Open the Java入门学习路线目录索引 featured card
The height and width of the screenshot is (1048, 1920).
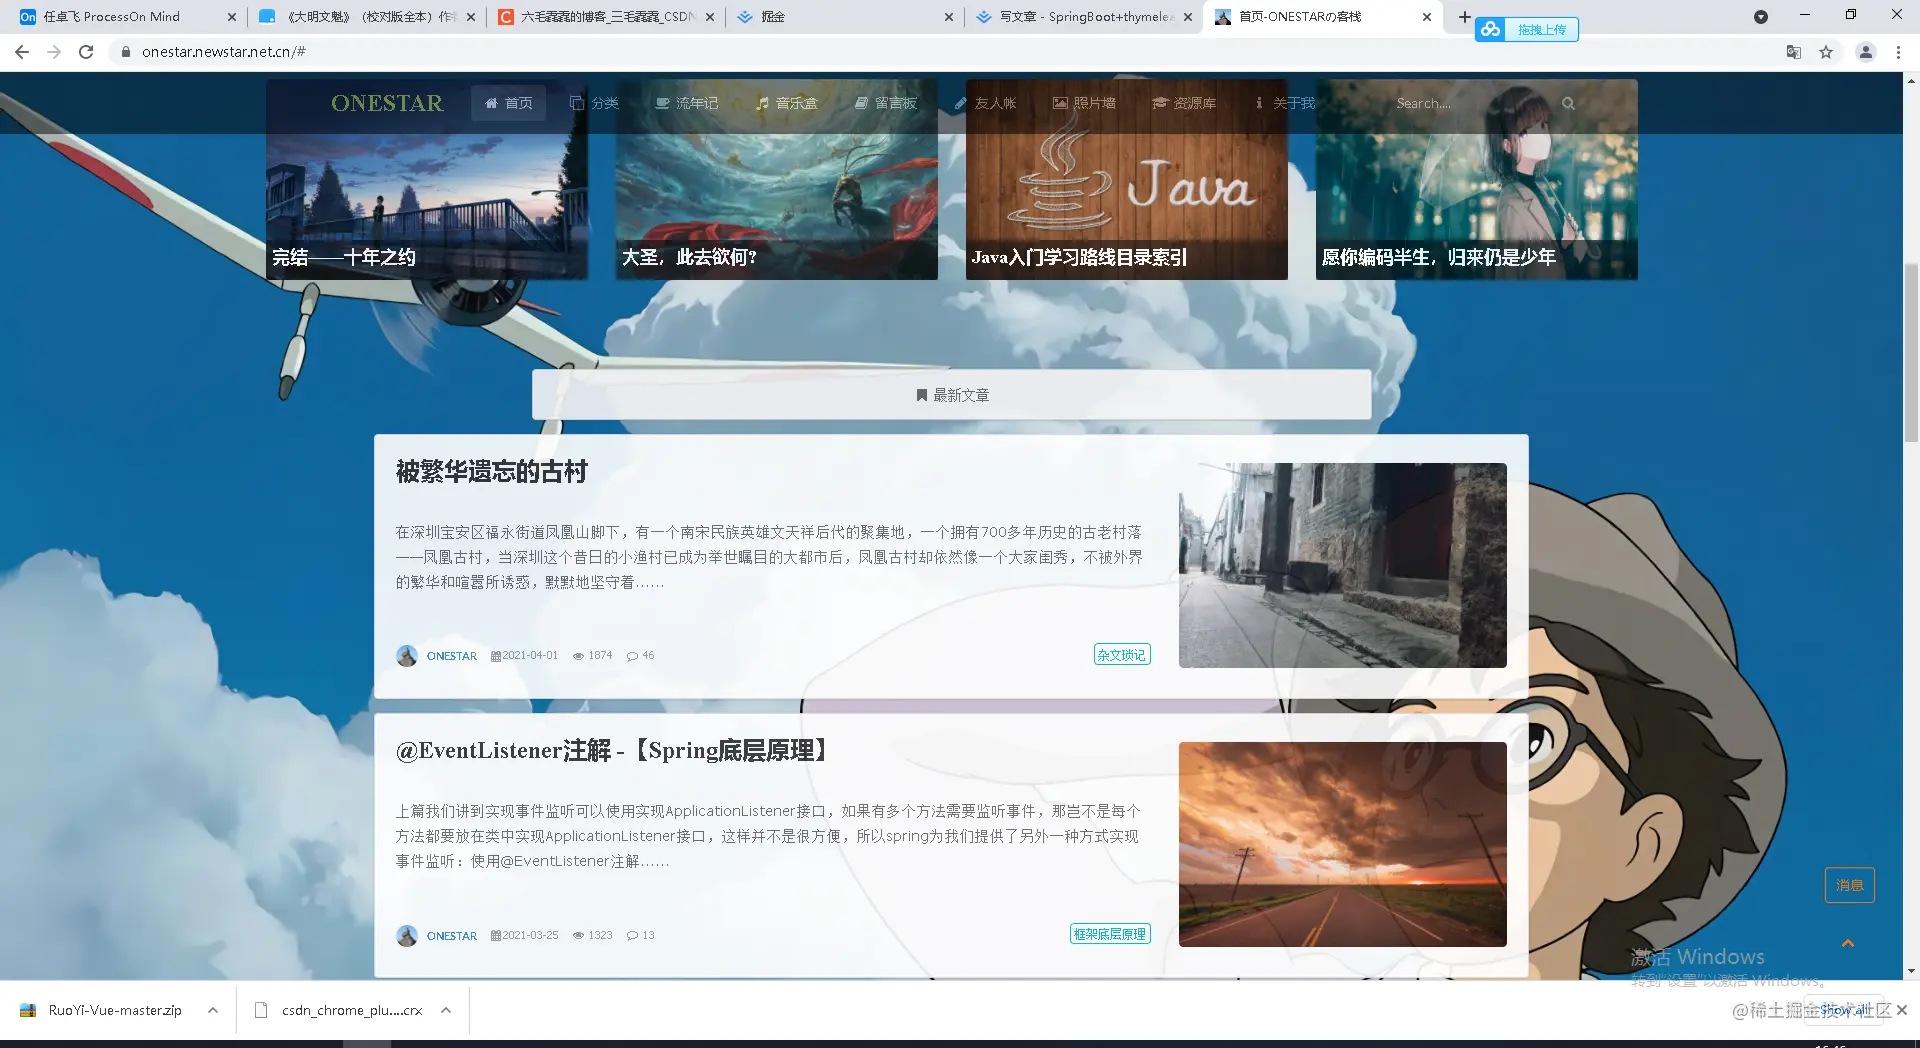[x=1127, y=179]
